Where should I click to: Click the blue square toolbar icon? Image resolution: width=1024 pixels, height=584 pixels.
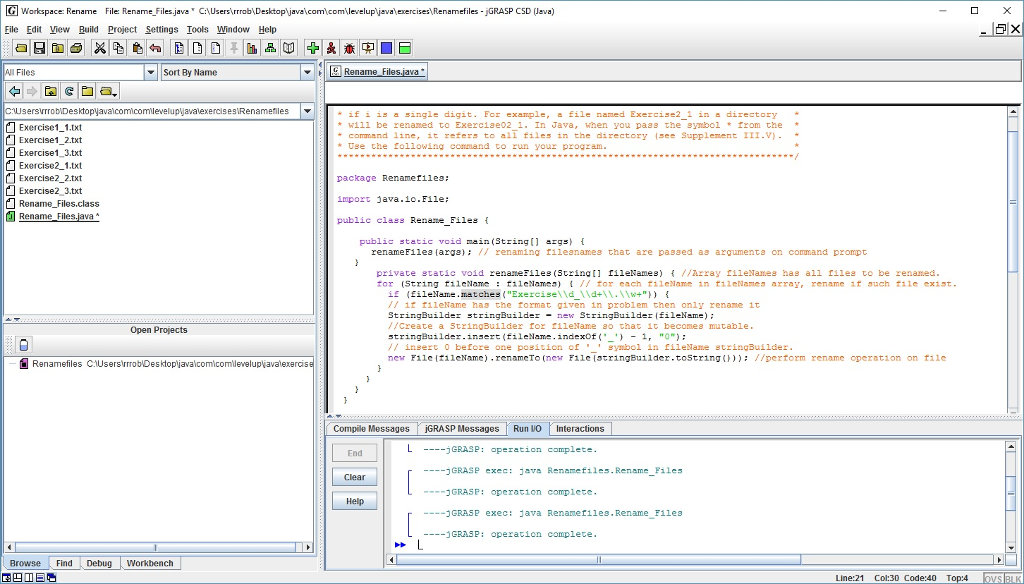click(x=386, y=48)
